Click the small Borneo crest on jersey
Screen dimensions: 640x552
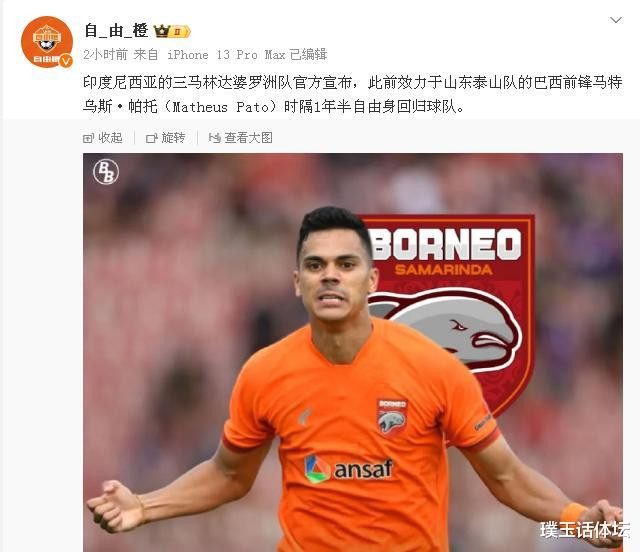[x=391, y=417]
